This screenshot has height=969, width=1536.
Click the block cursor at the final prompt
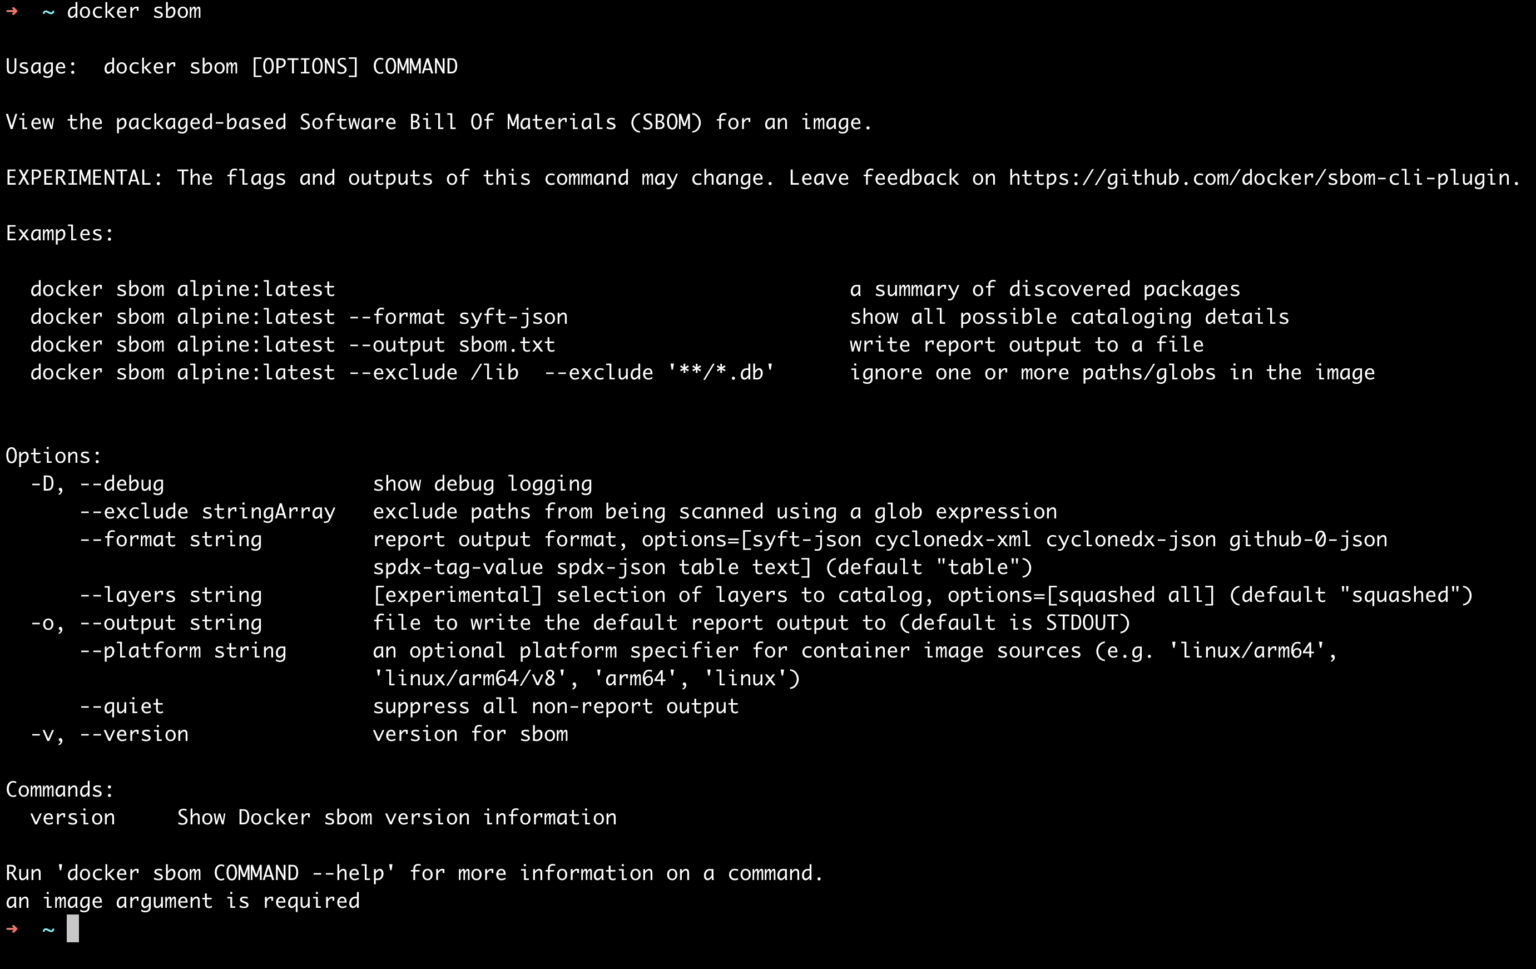[x=72, y=929]
